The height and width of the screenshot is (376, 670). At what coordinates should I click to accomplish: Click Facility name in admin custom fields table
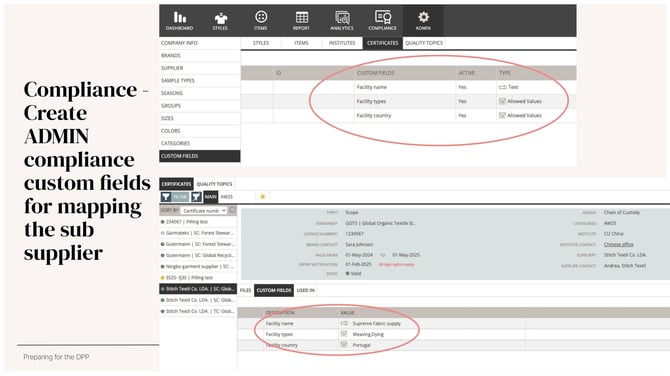click(x=371, y=87)
